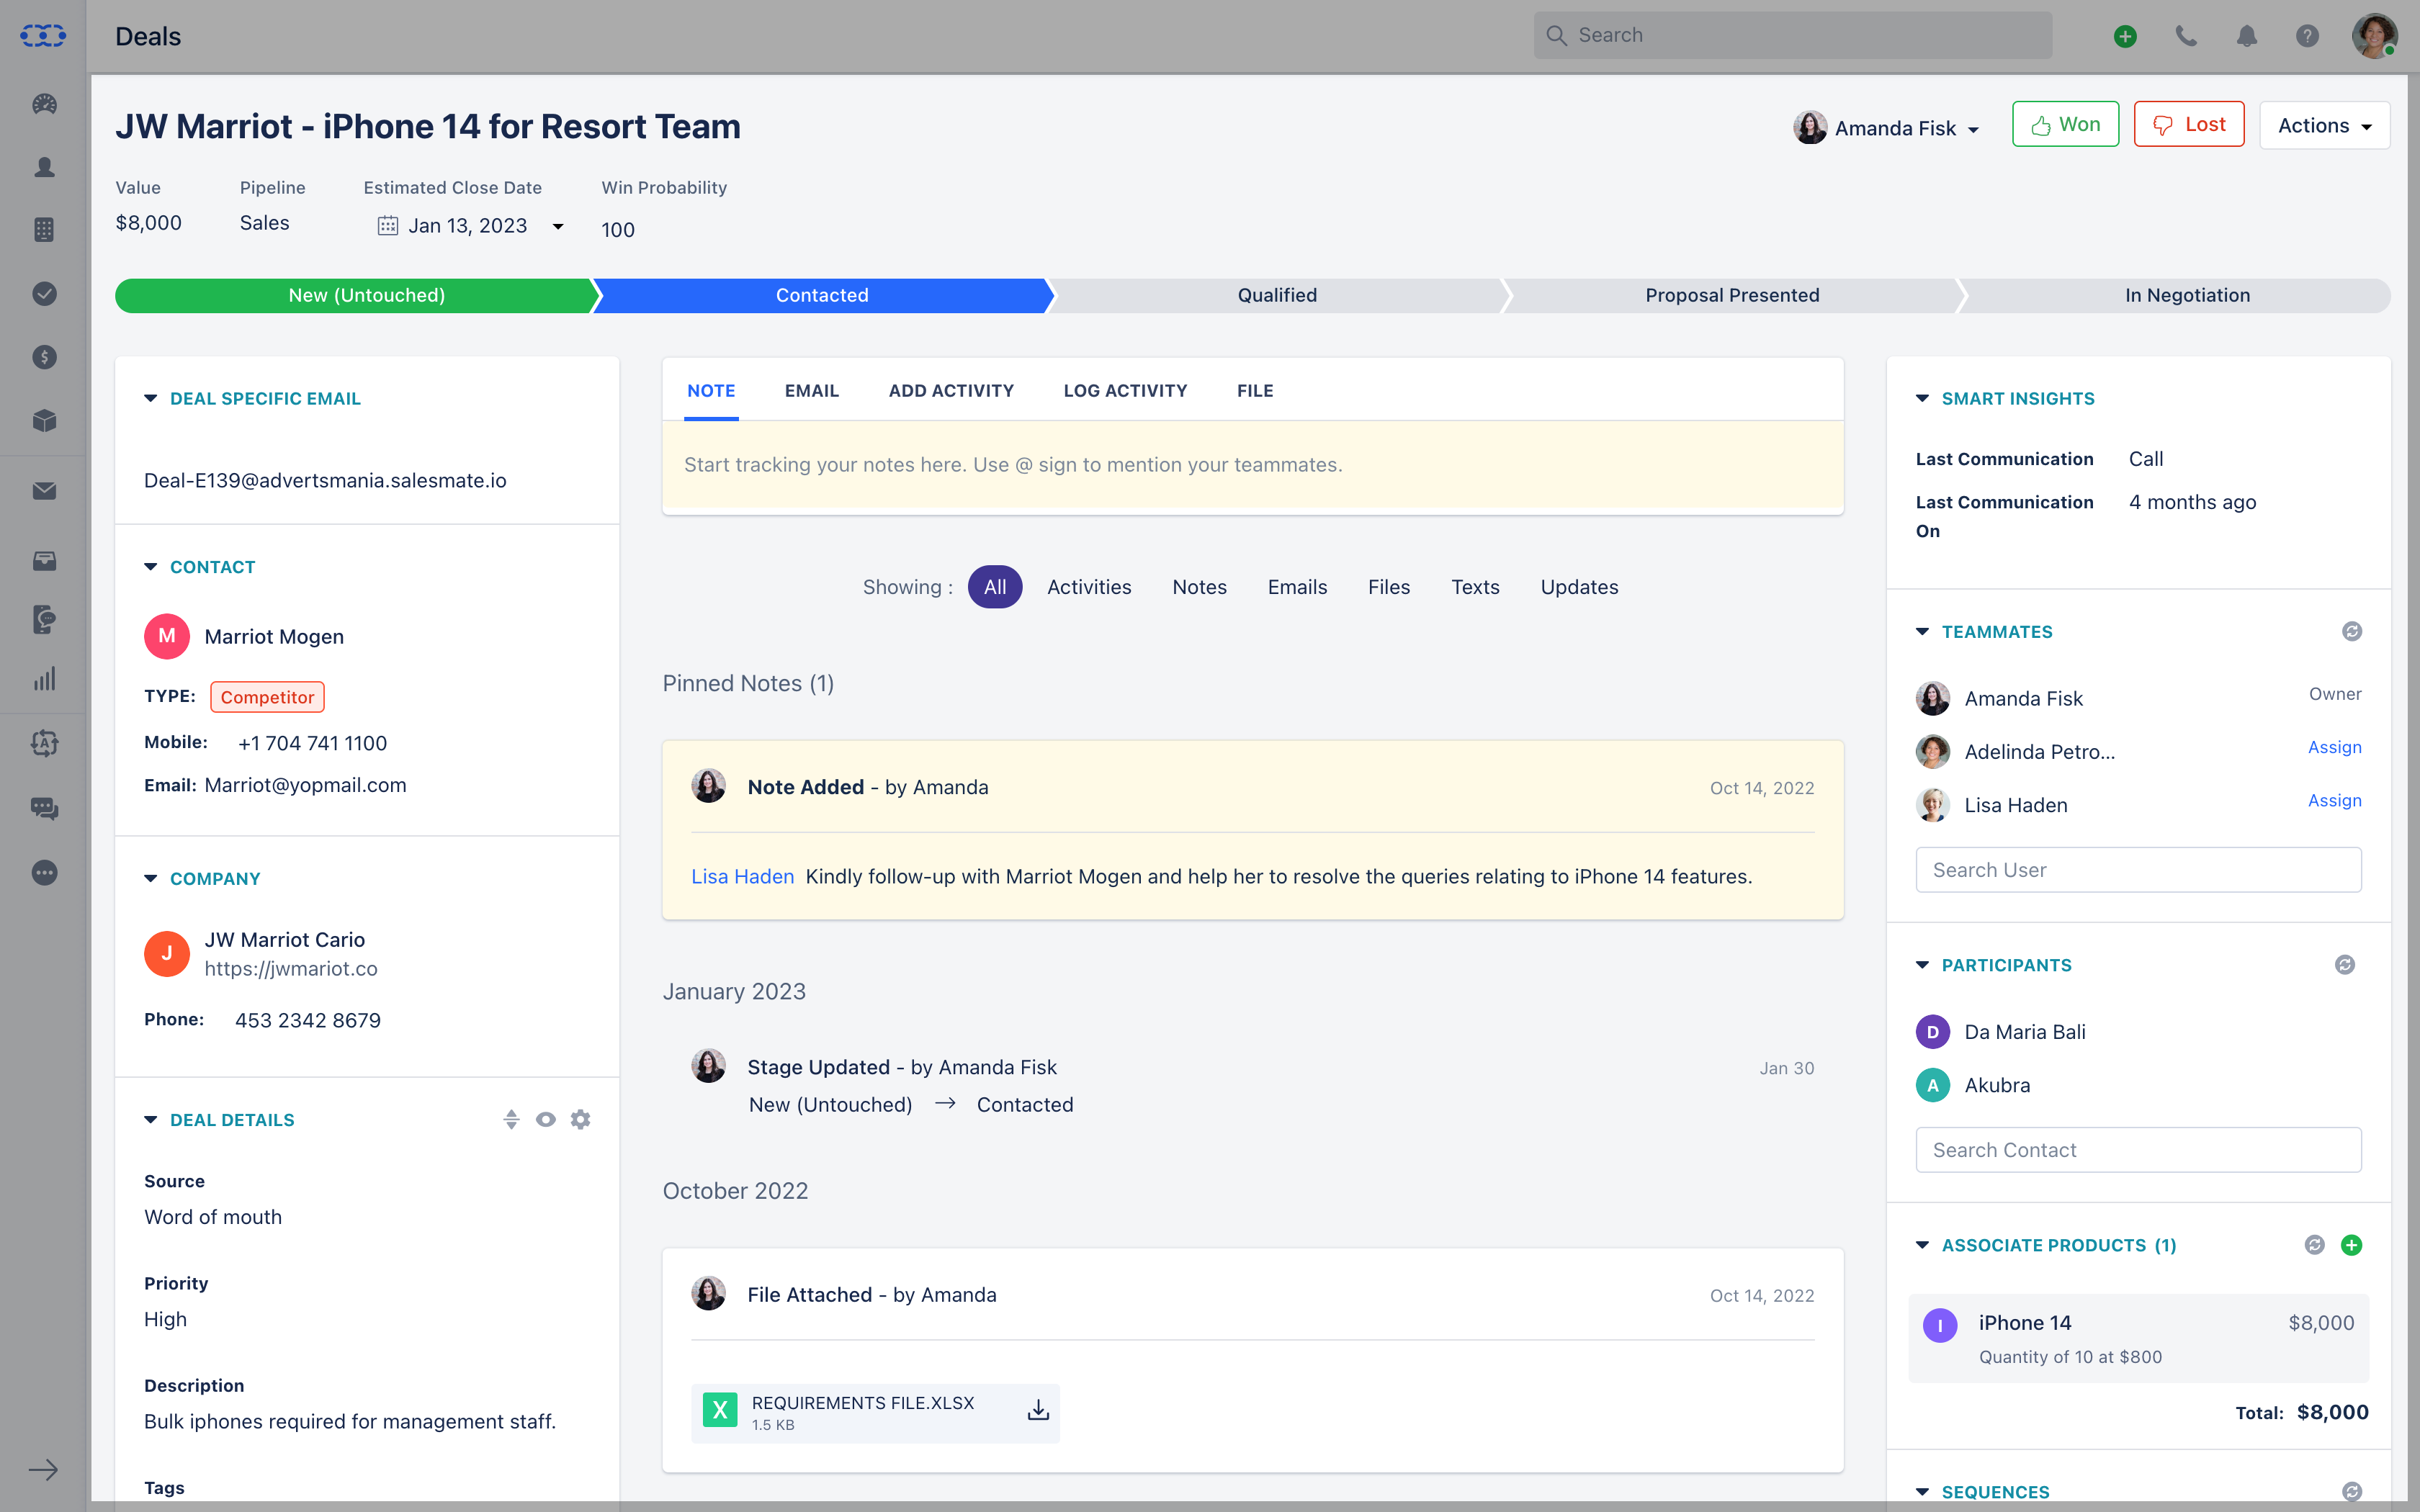This screenshot has width=2420, height=1512.
Task: Open the notifications bell icon
Action: [2247, 36]
